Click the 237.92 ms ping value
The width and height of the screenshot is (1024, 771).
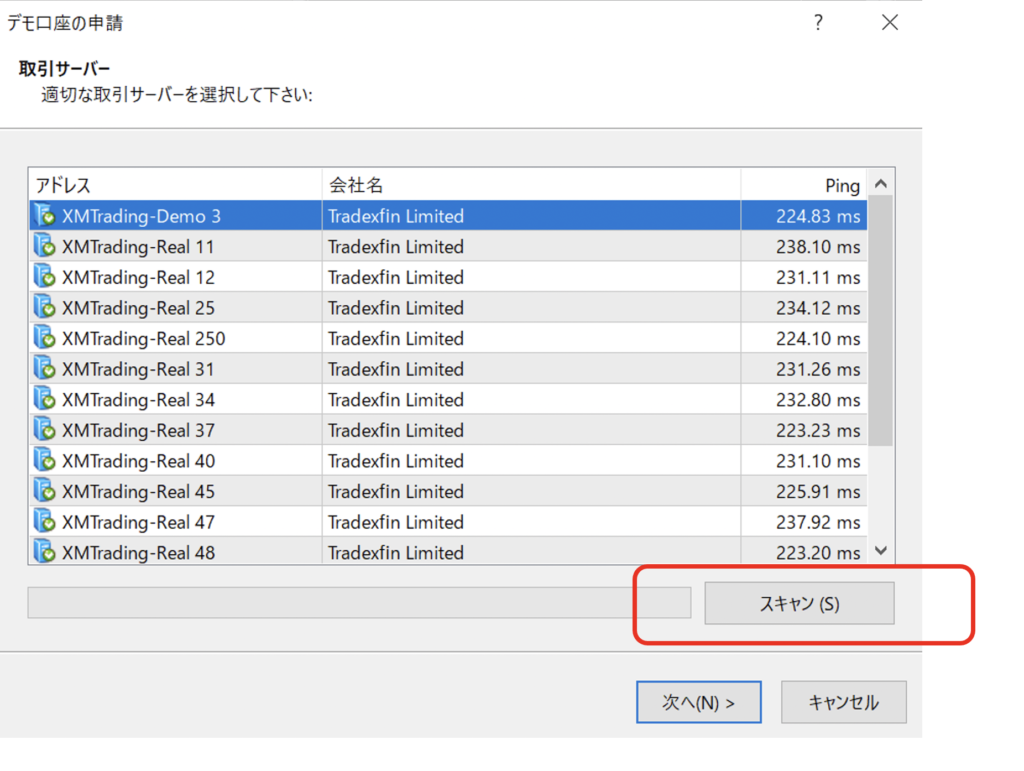coord(818,523)
